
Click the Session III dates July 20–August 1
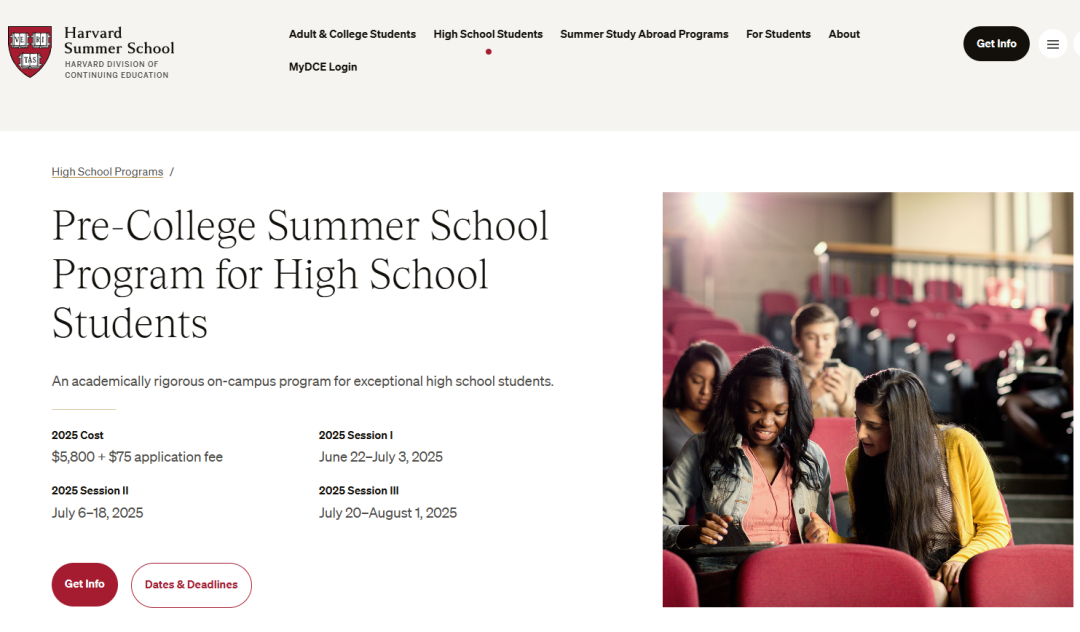coord(388,513)
